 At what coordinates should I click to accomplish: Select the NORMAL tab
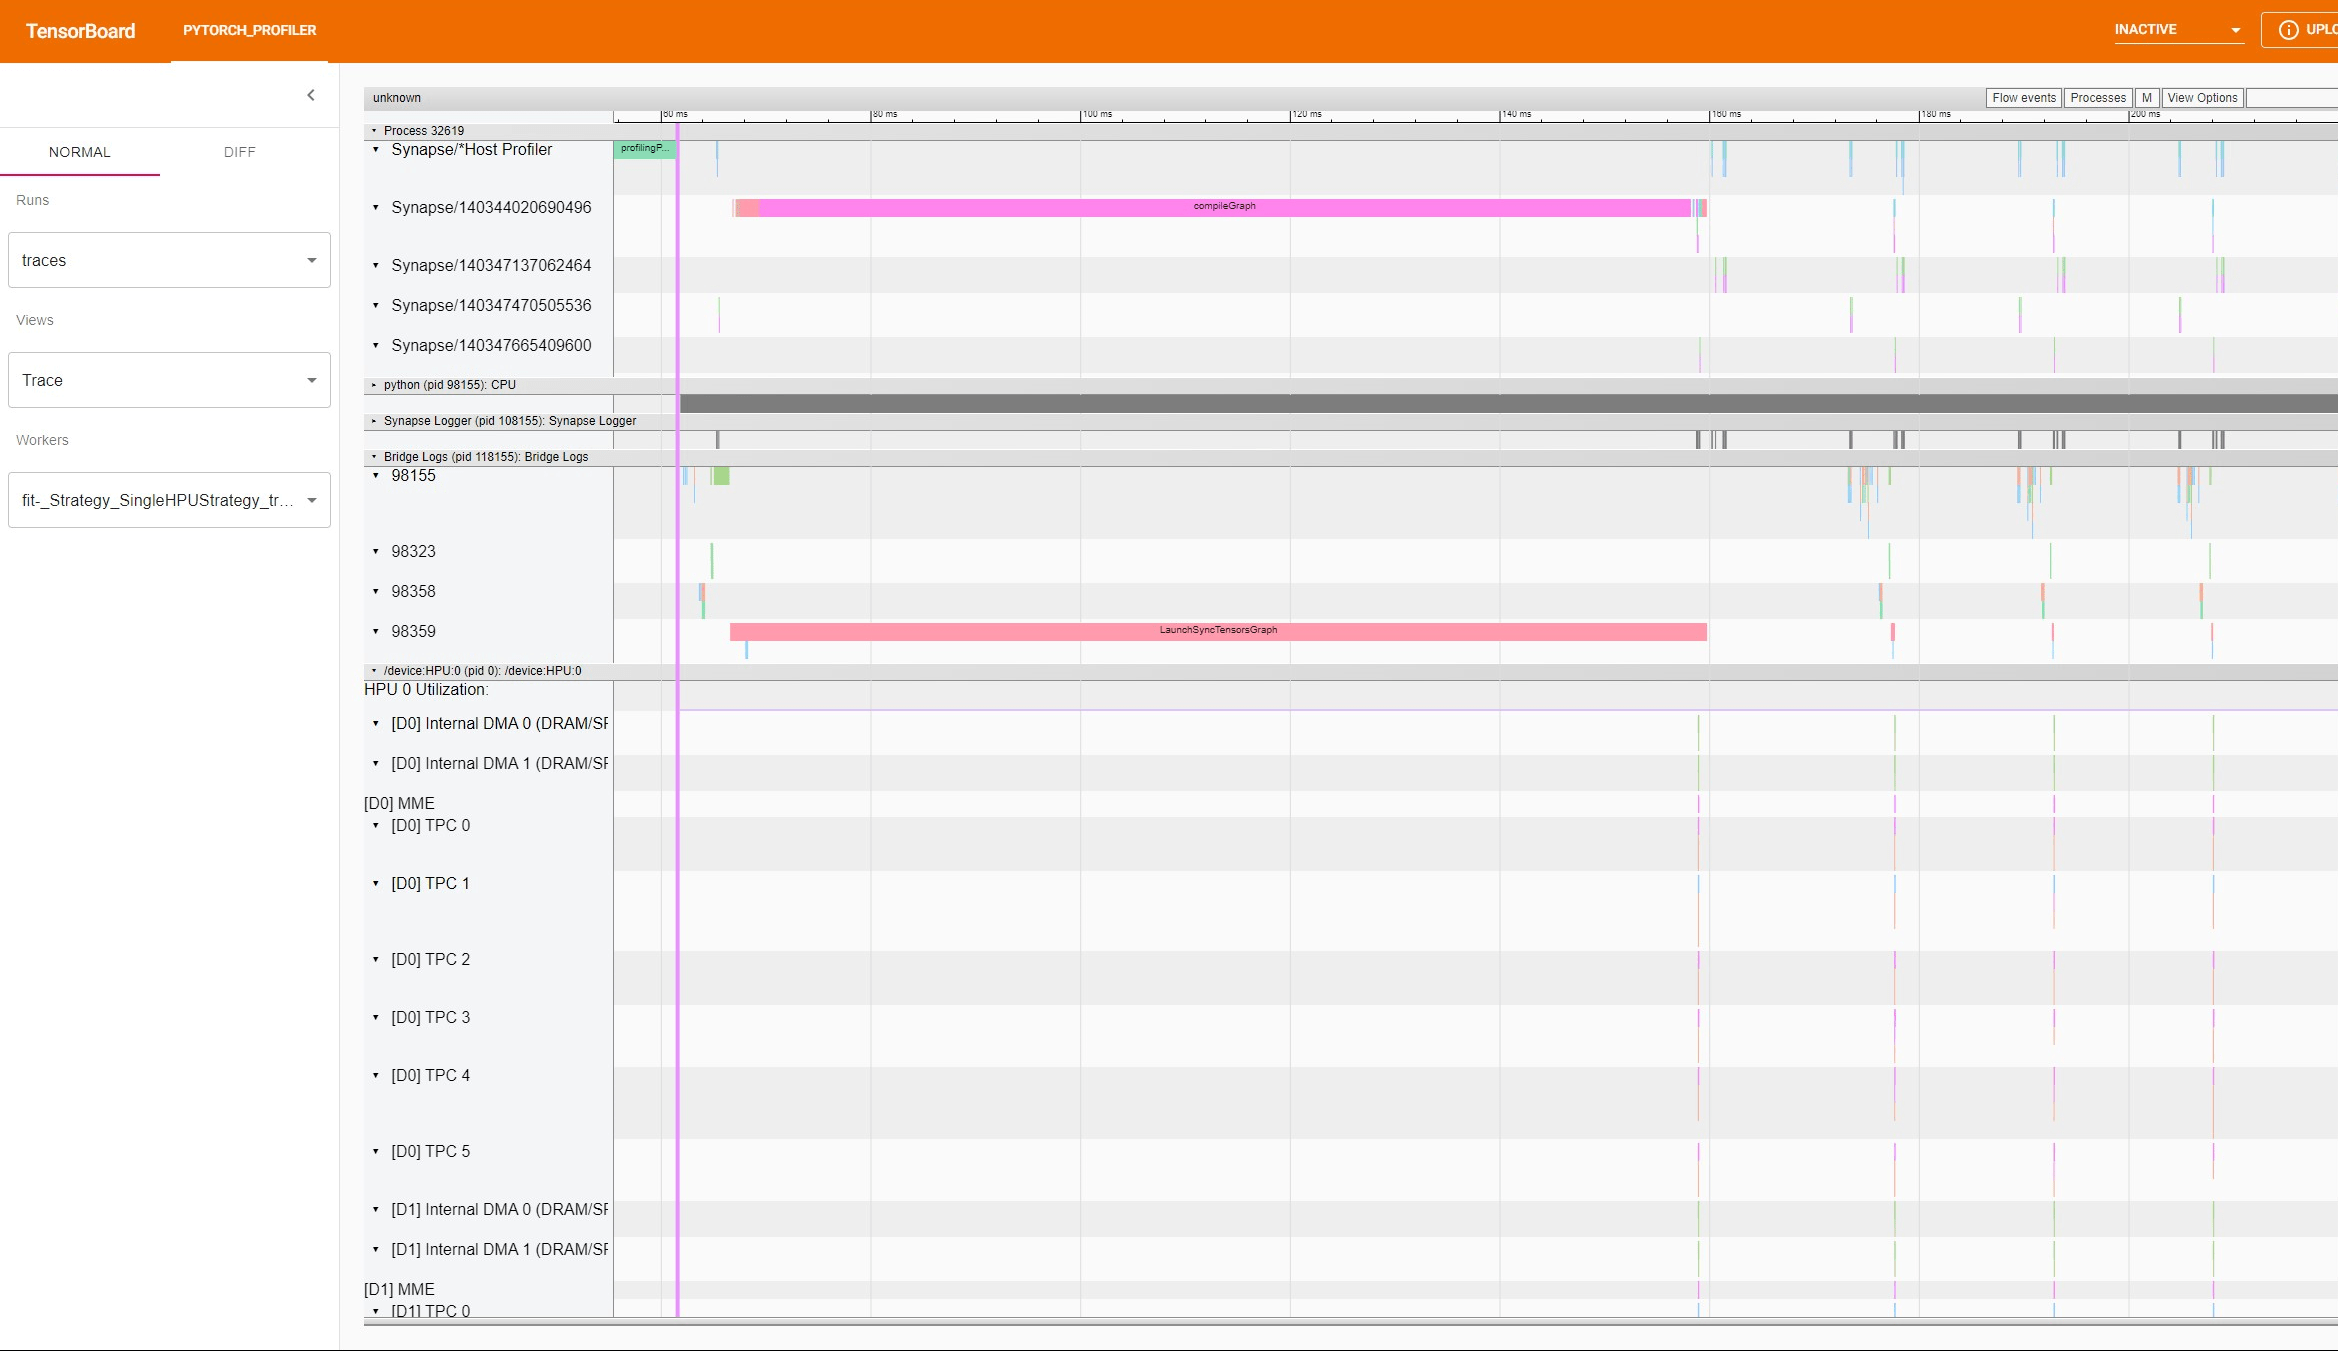(x=80, y=152)
